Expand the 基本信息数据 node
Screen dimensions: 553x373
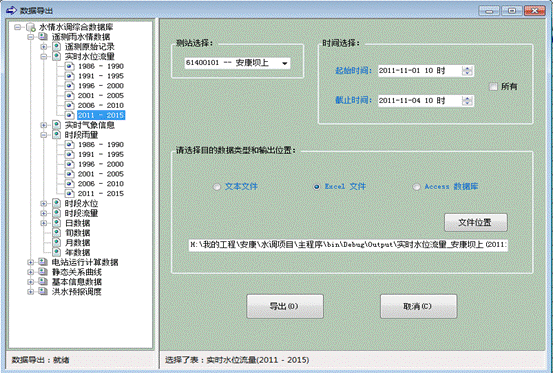(30, 282)
